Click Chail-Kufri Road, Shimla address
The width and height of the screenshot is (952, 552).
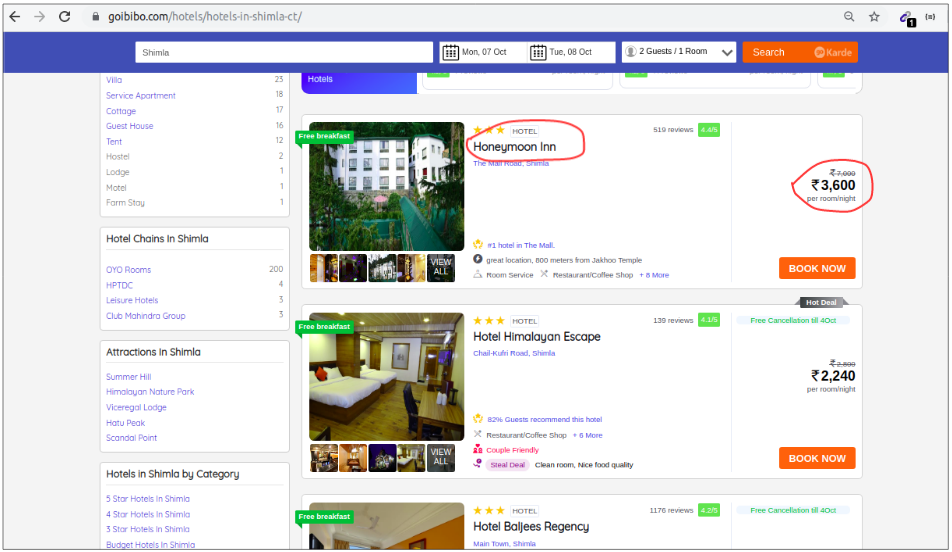point(514,353)
